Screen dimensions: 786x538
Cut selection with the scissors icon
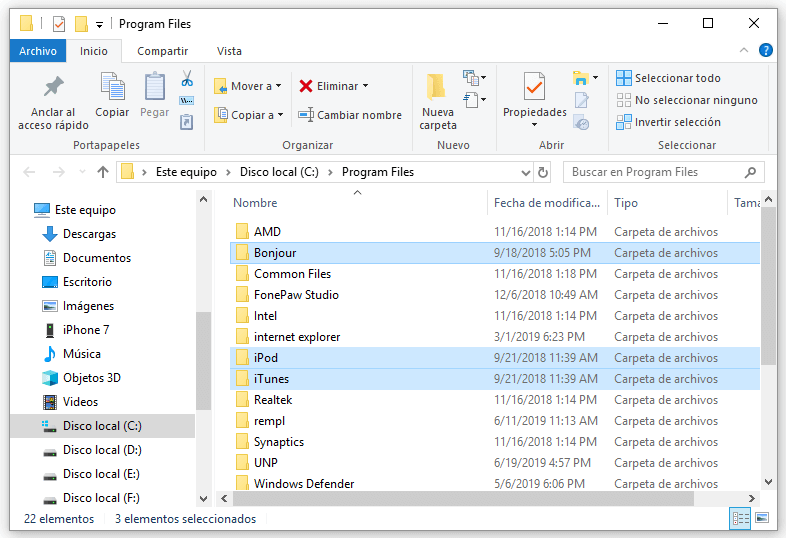tap(187, 78)
